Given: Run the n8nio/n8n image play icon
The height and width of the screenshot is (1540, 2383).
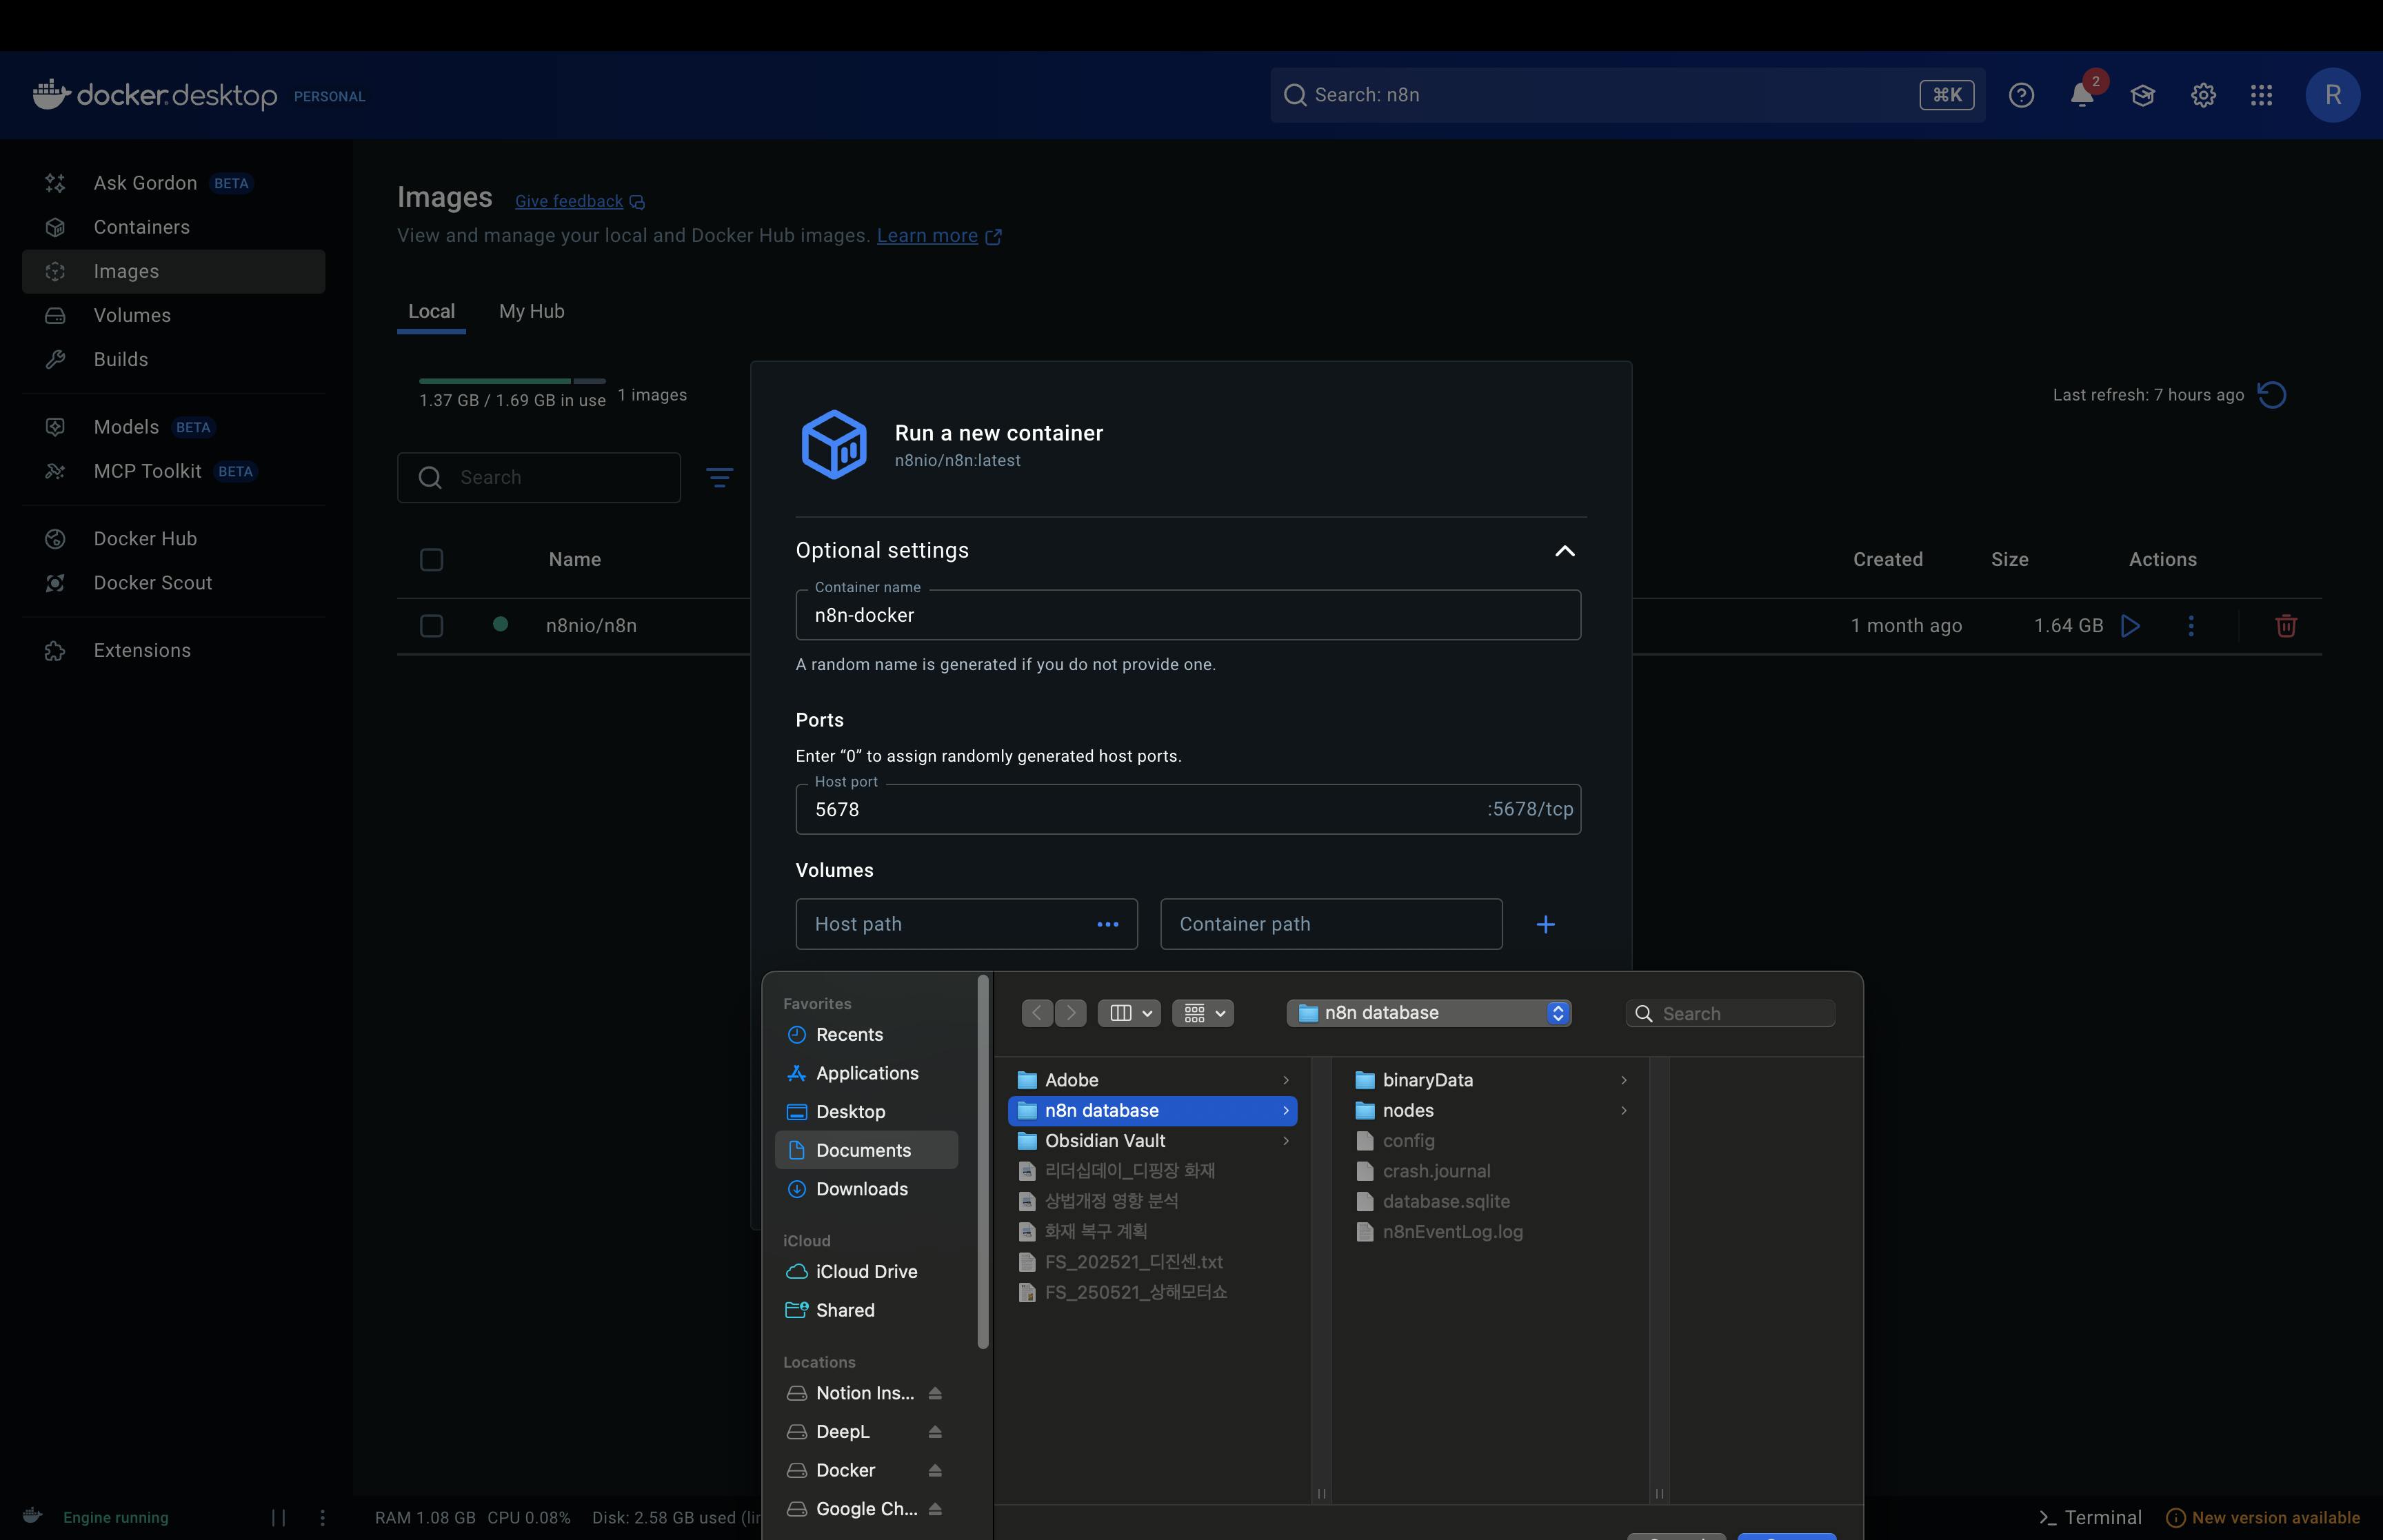Looking at the screenshot, I should click(2131, 626).
